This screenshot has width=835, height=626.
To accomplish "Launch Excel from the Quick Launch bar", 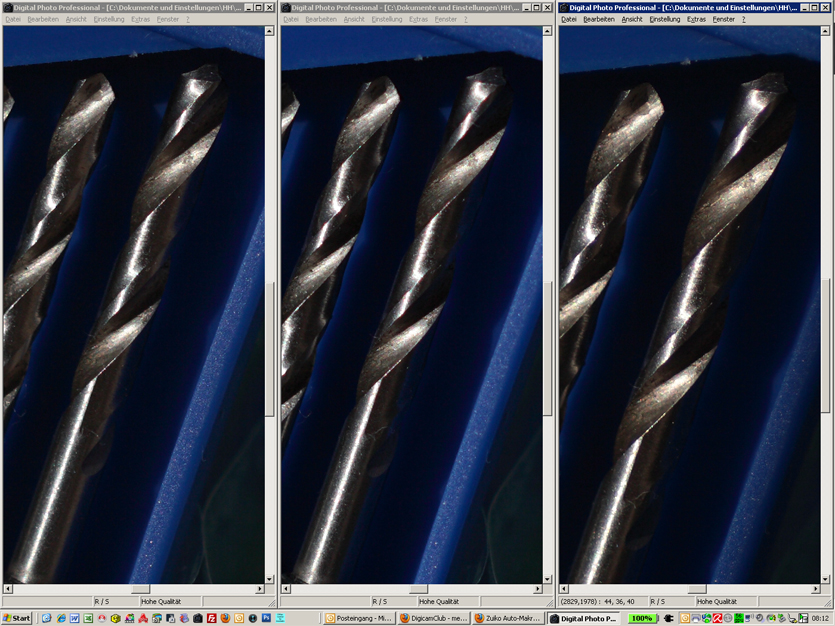I will click(x=88, y=619).
